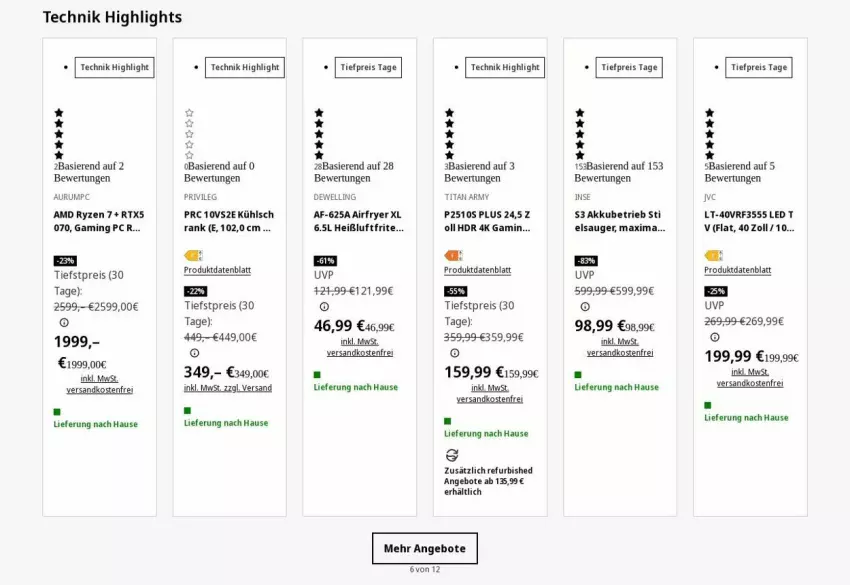Click info icon under JVC TV UVP price
The image size is (850, 585).
pyautogui.click(x=714, y=337)
